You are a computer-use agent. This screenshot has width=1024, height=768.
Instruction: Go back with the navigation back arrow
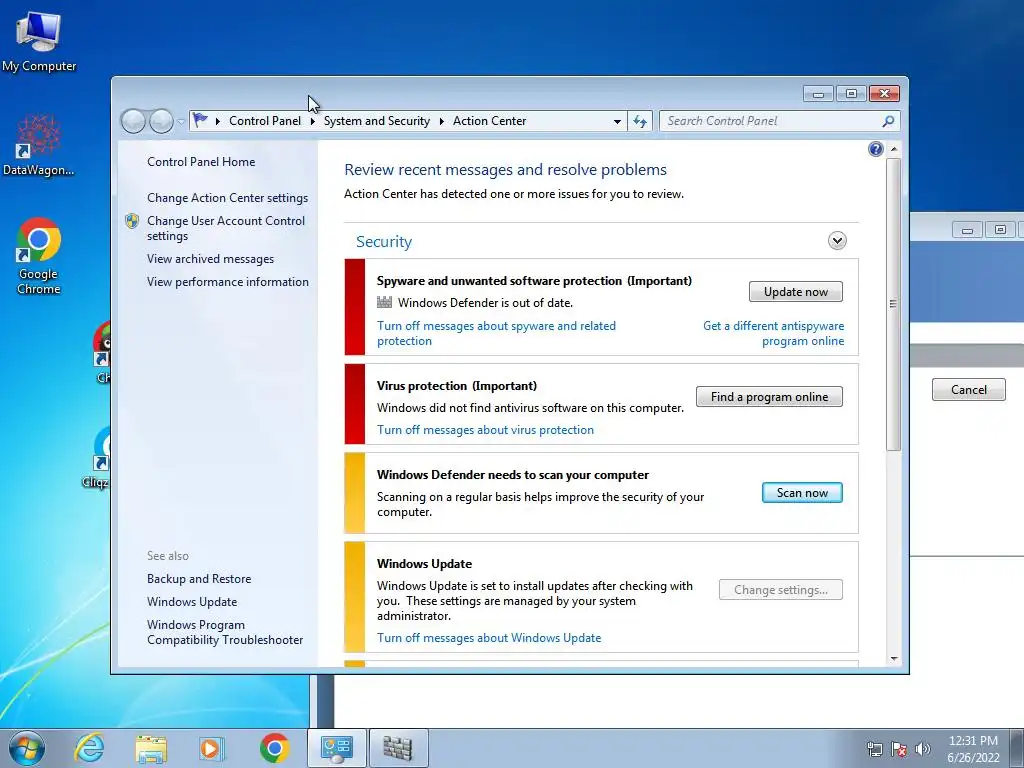[133, 121]
